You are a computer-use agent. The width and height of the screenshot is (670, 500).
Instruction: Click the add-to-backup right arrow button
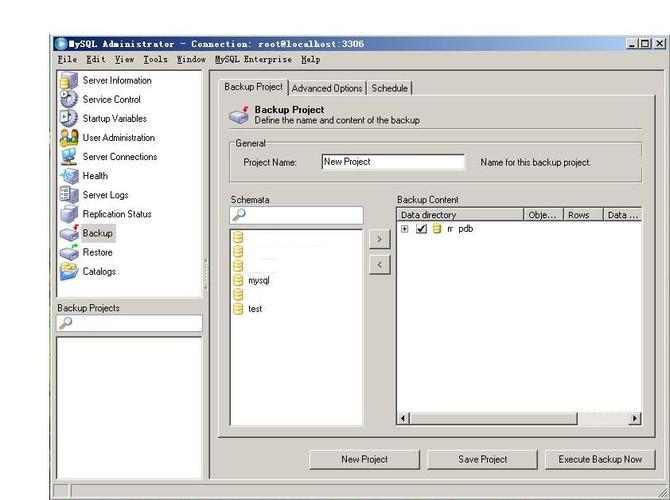point(379,240)
